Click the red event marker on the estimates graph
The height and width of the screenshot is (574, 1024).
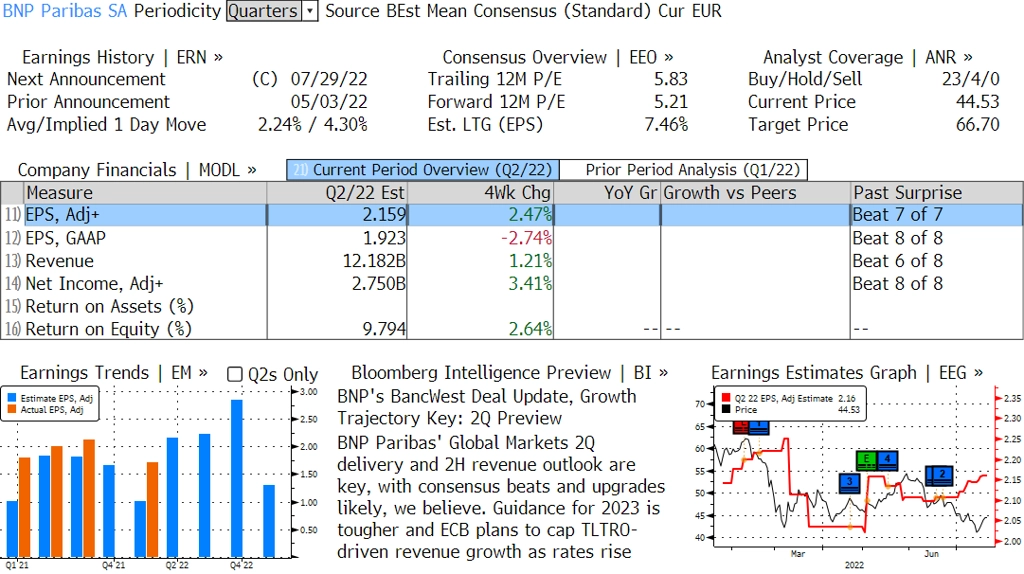point(741,428)
